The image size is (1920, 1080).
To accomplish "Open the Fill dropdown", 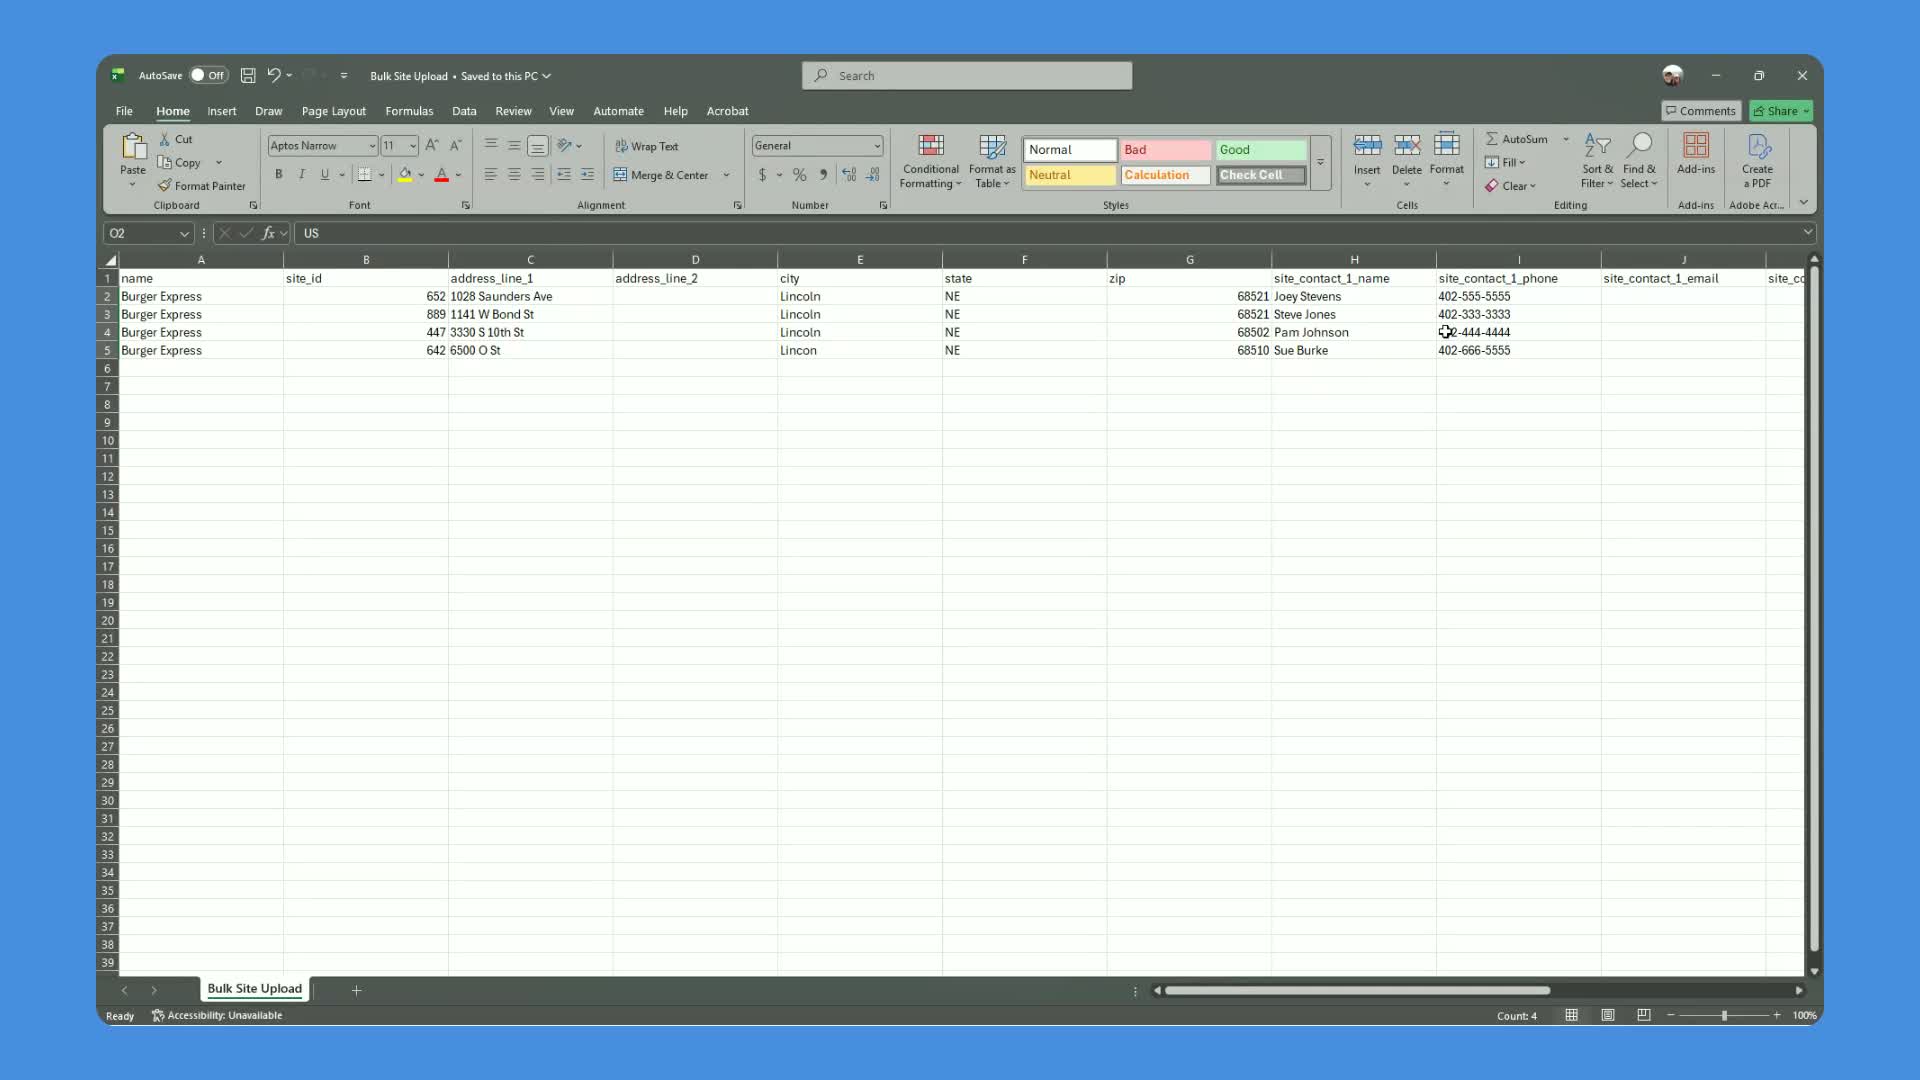I will pos(1506,162).
